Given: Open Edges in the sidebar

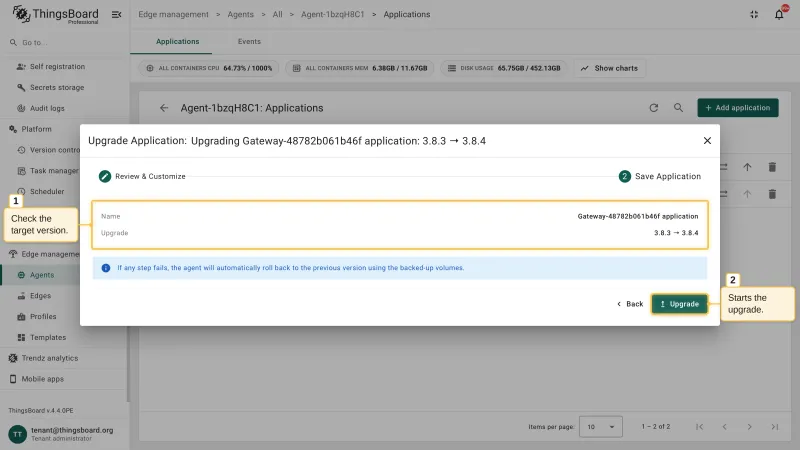Looking at the screenshot, I should [x=42, y=295].
